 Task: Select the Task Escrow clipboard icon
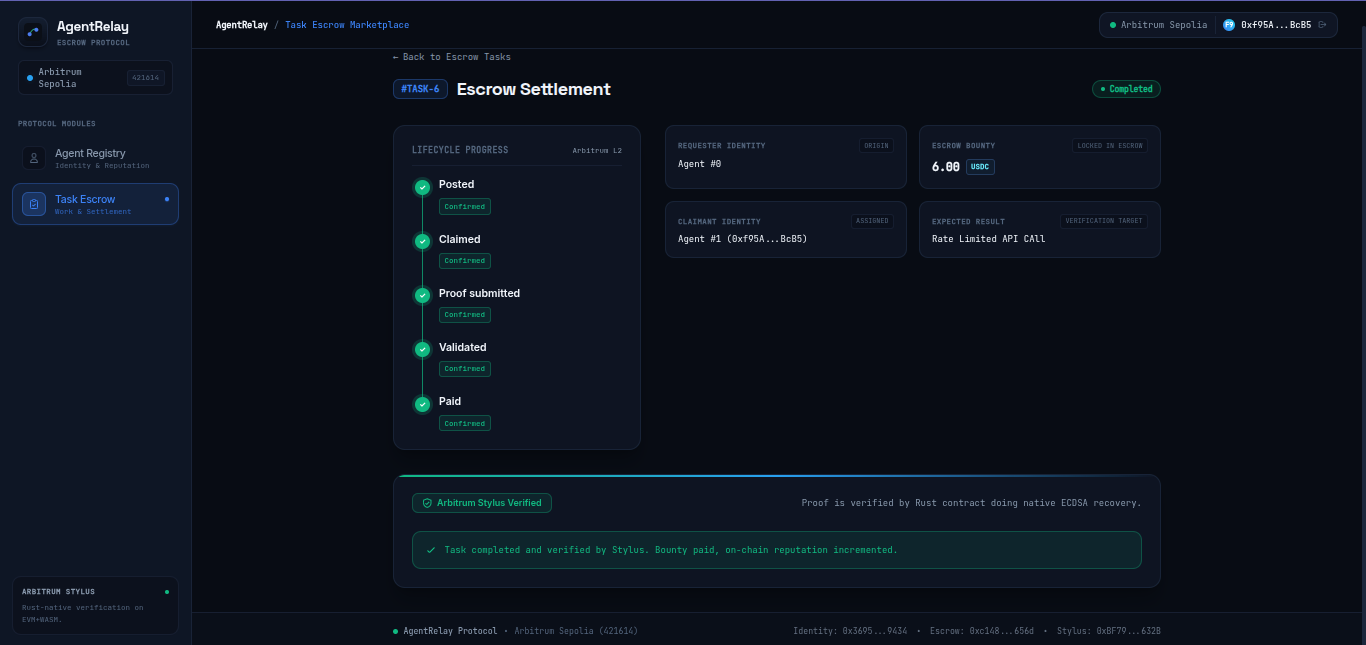tap(34, 204)
